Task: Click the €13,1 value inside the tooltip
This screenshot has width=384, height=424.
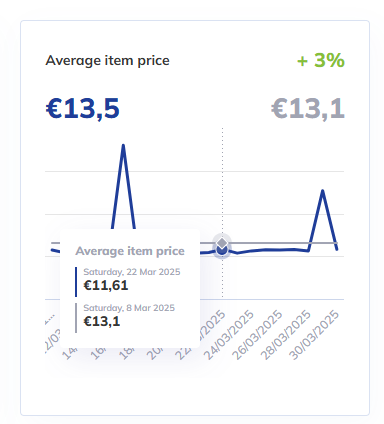Action: tap(102, 322)
